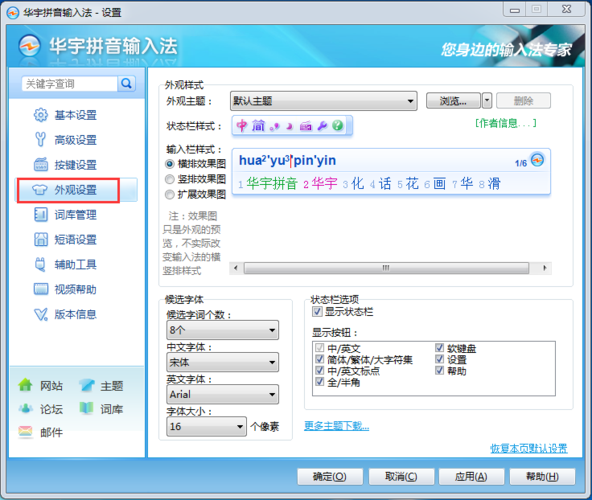The width and height of the screenshot is (592, 500).
Task: Click the 邮件 envelope icon
Action: (25, 431)
